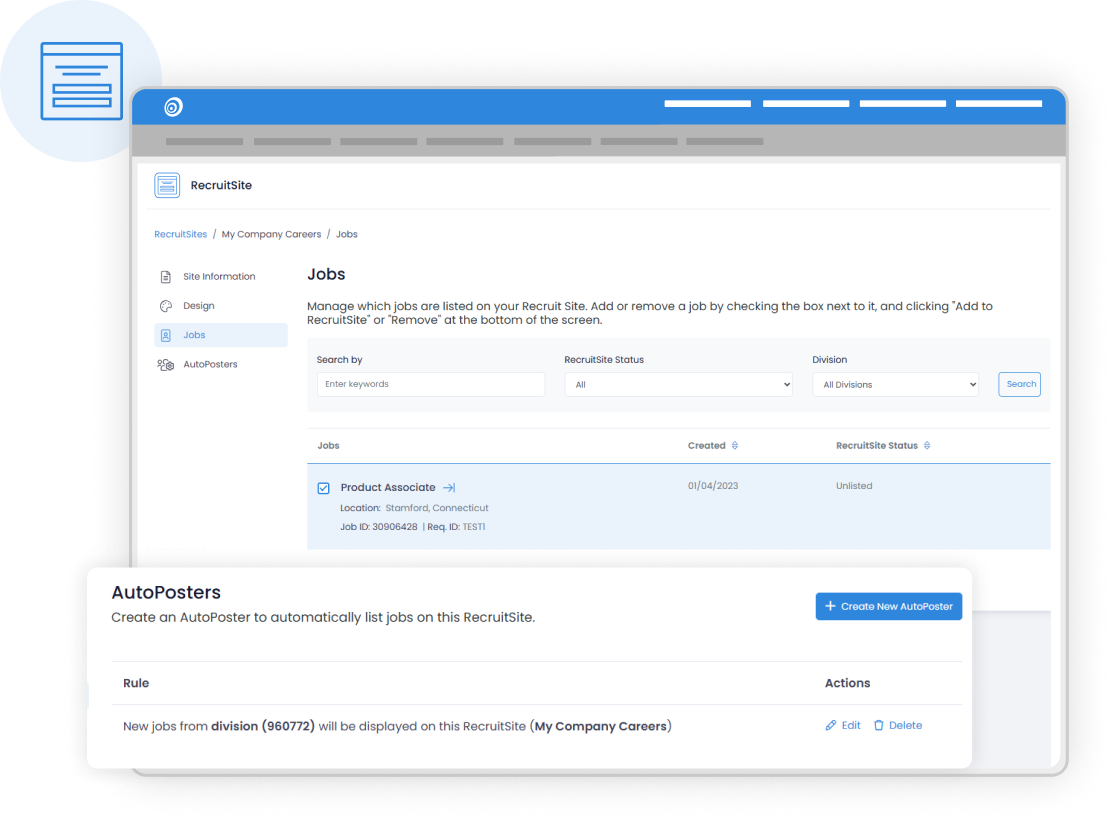
Task: Open the RecruitSites breadcrumb link
Action: point(180,233)
